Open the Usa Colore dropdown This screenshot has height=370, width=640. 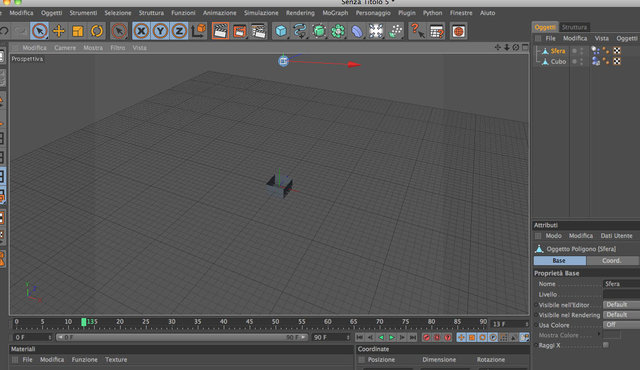[x=622, y=325]
